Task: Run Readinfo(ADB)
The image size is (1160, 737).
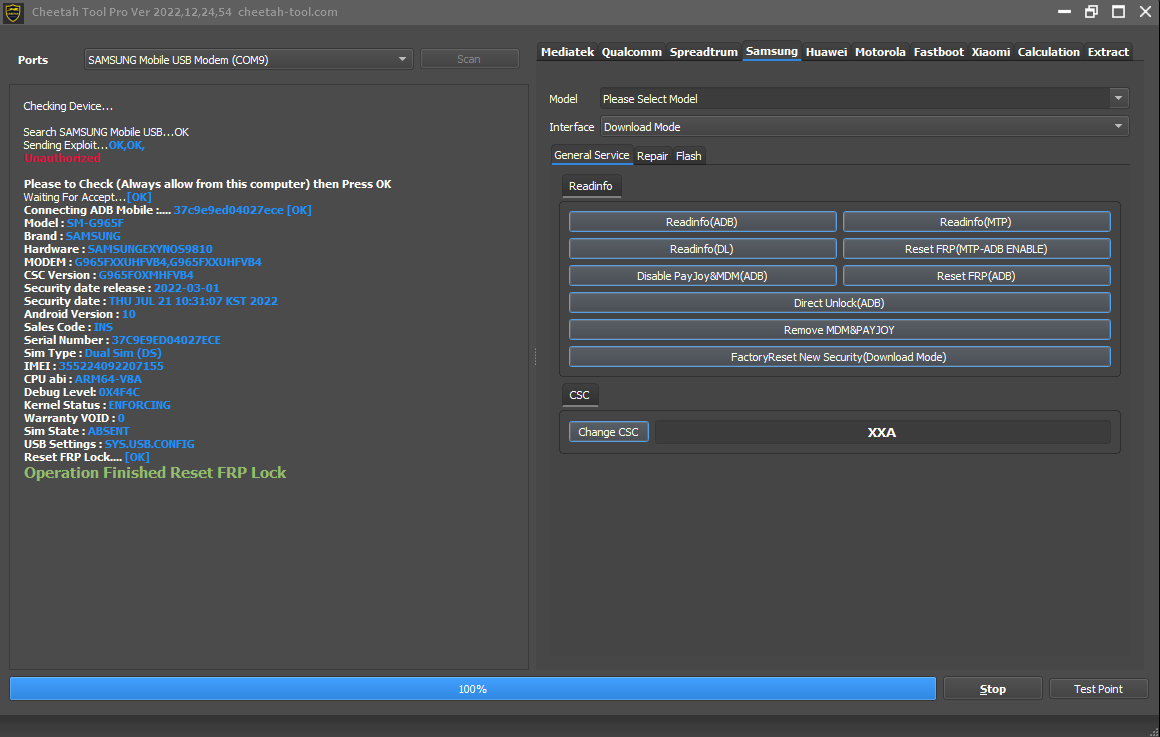Action: coord(702,222)
